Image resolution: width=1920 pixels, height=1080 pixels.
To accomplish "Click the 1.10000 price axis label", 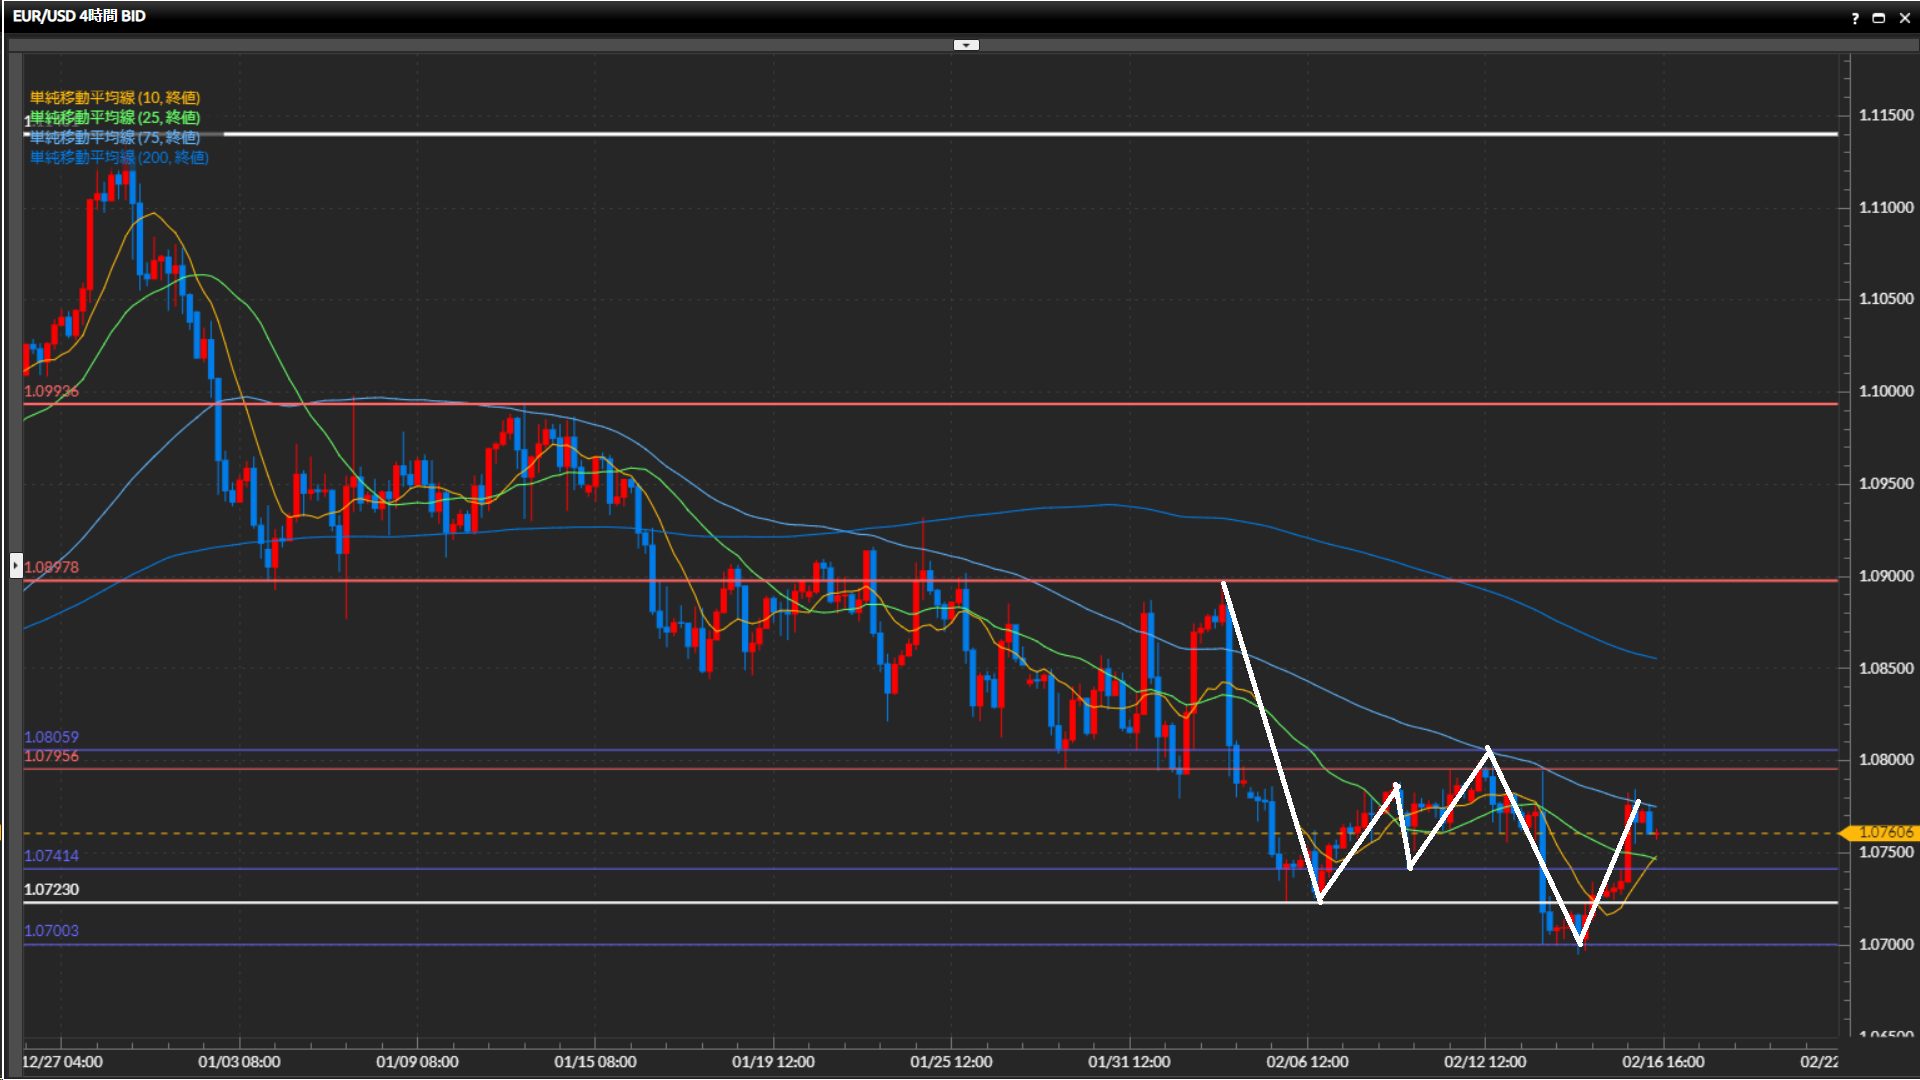I will (x=1886, y=391).
